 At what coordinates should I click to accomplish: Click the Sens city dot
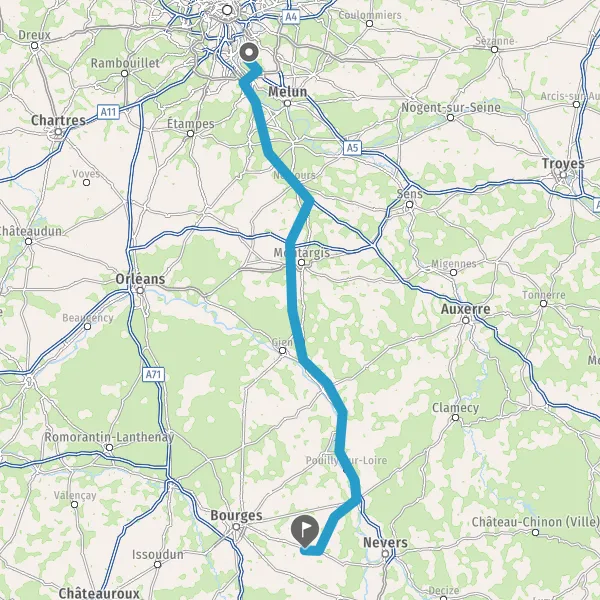click(409, 205)
